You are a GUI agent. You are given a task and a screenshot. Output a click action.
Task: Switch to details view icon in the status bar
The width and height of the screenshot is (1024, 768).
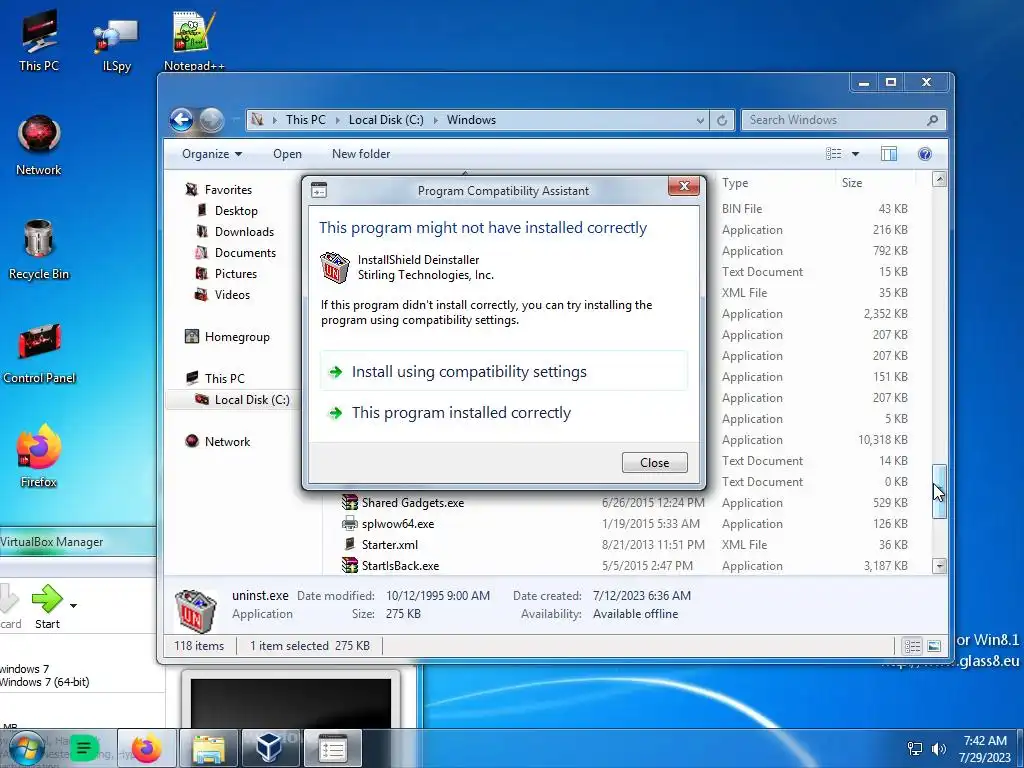pyautogui.click(x=912, y=646)
